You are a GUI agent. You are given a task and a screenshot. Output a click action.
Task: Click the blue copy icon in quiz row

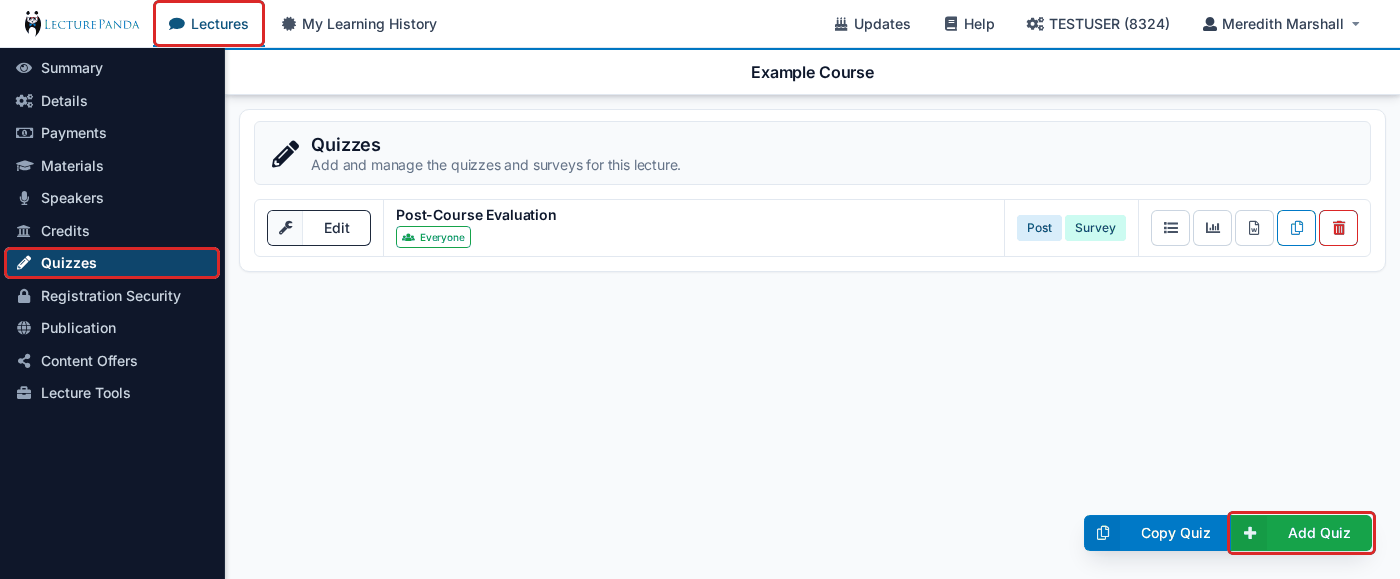(1296, 228)
